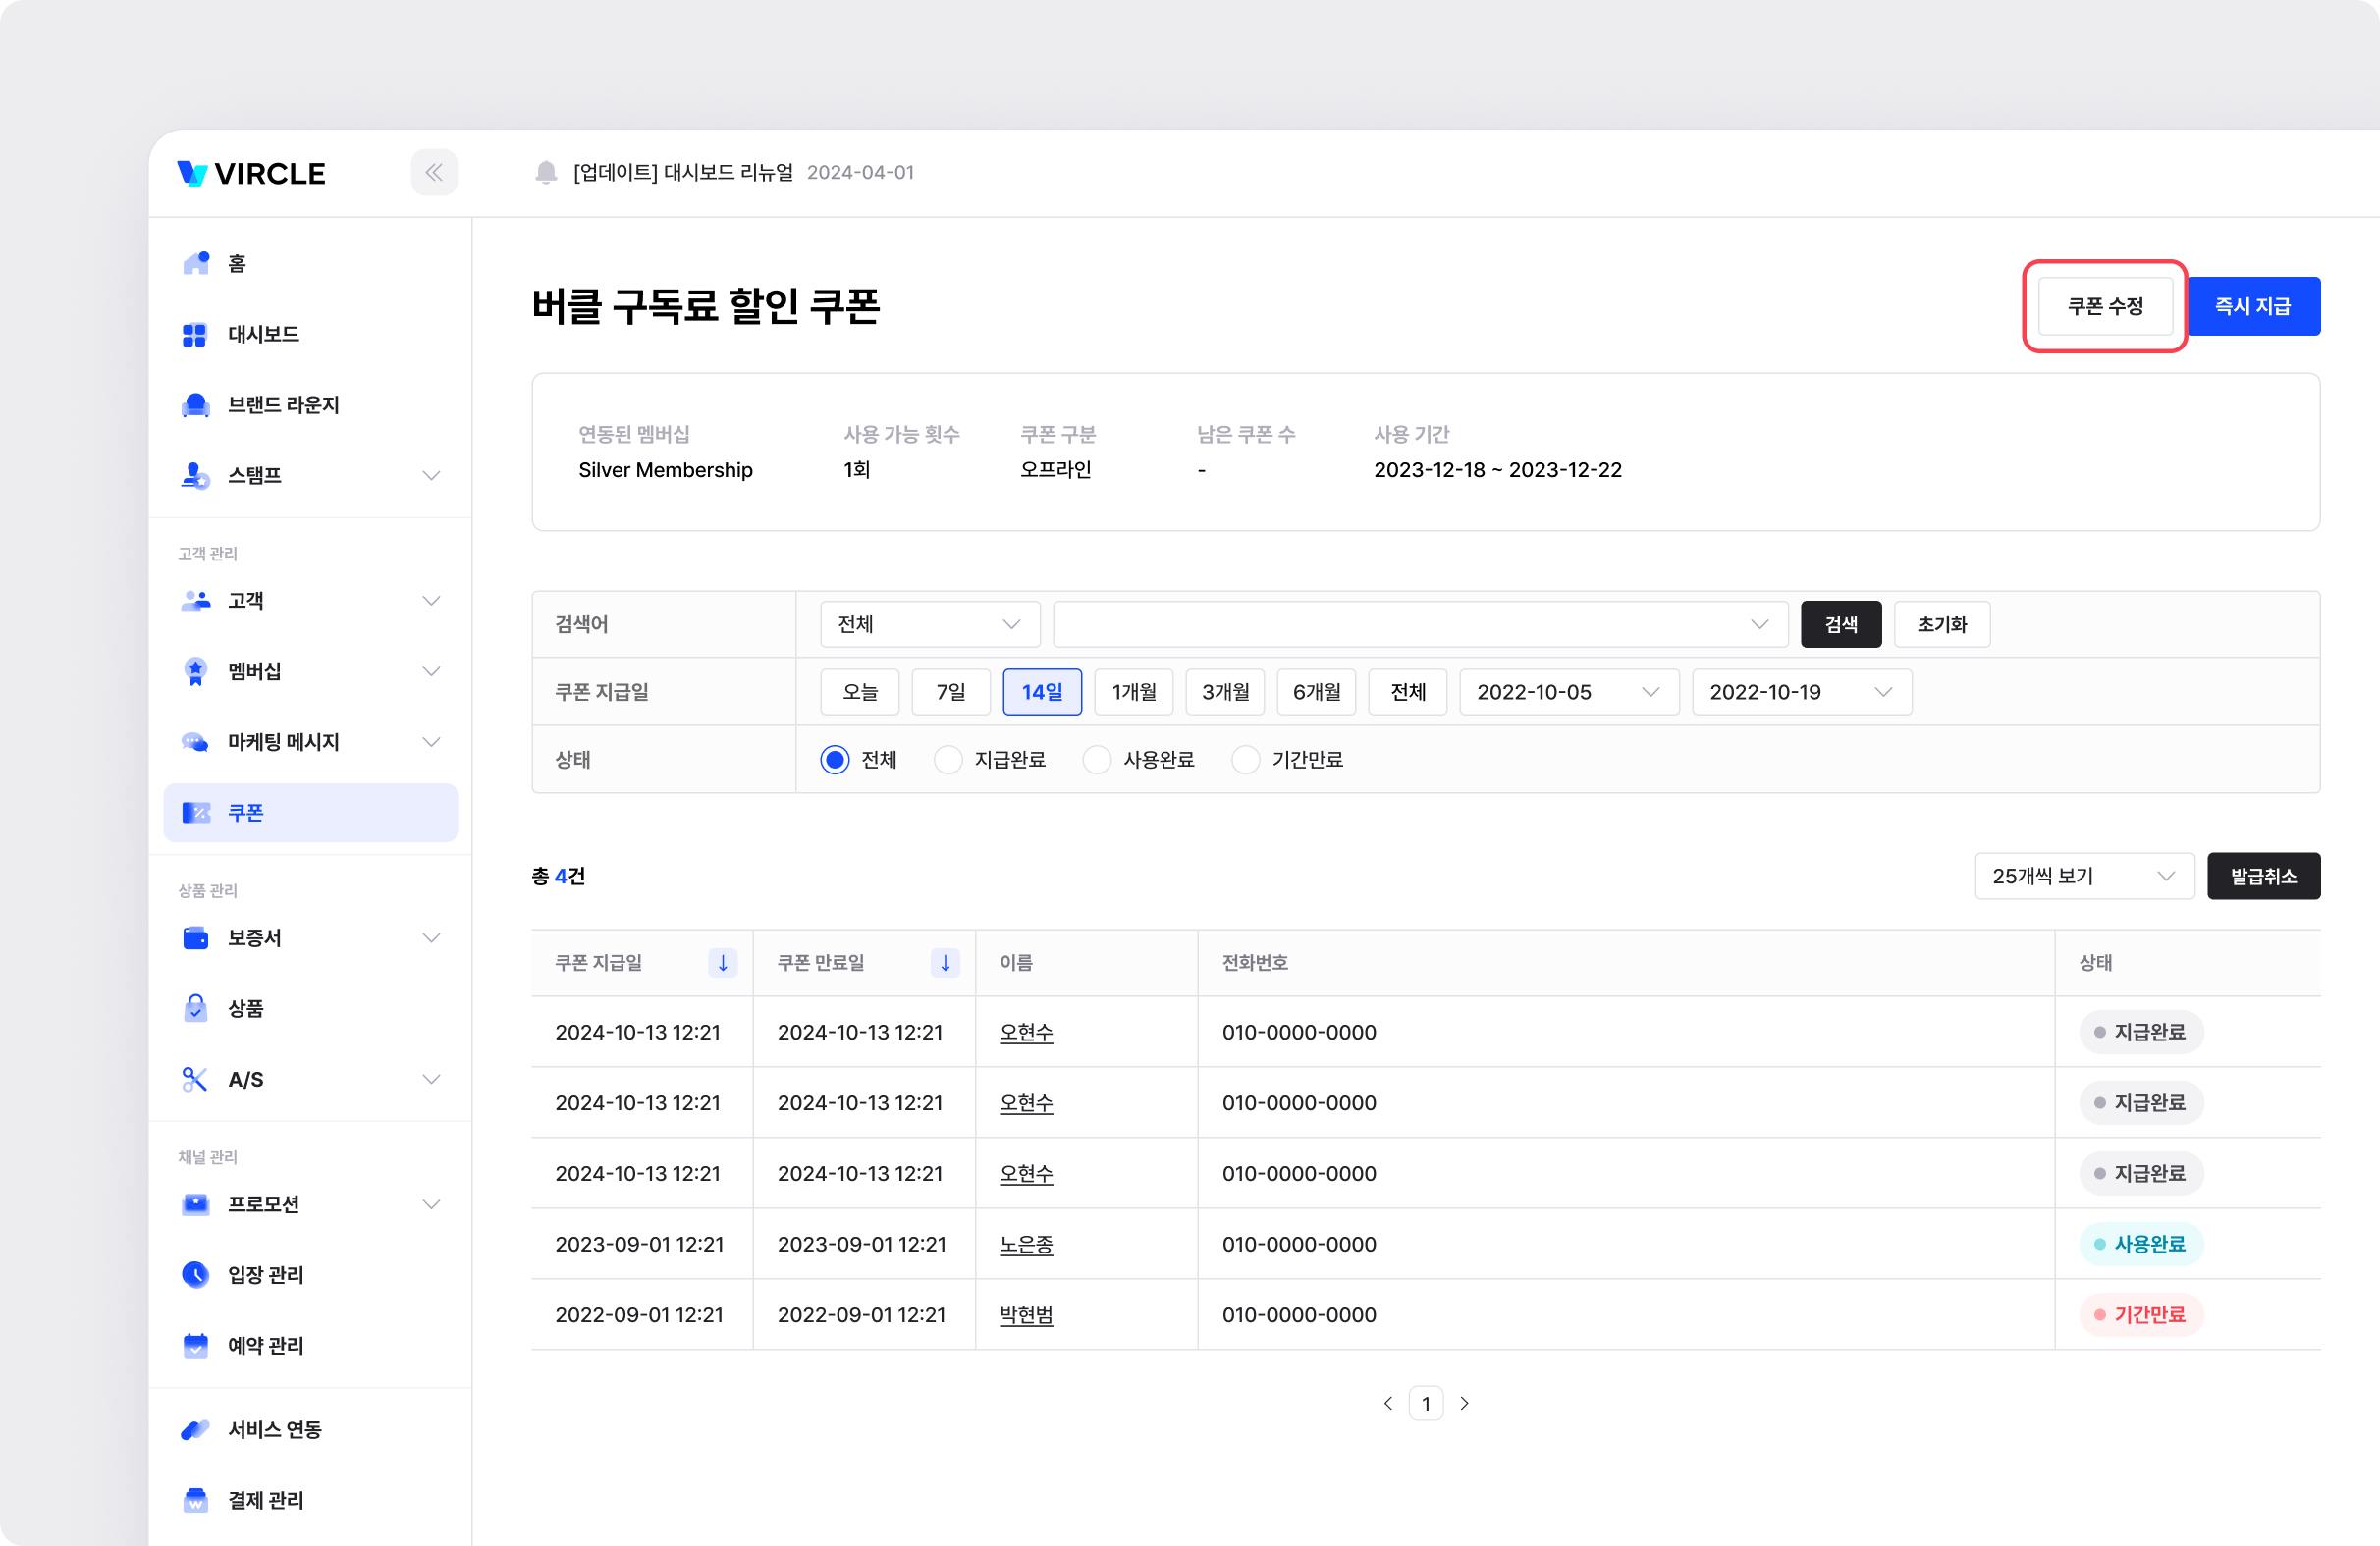Collapse the sidebar with double-chevron icon
The height and width of the screenshot is (1546, 2380).
[433, 172]
